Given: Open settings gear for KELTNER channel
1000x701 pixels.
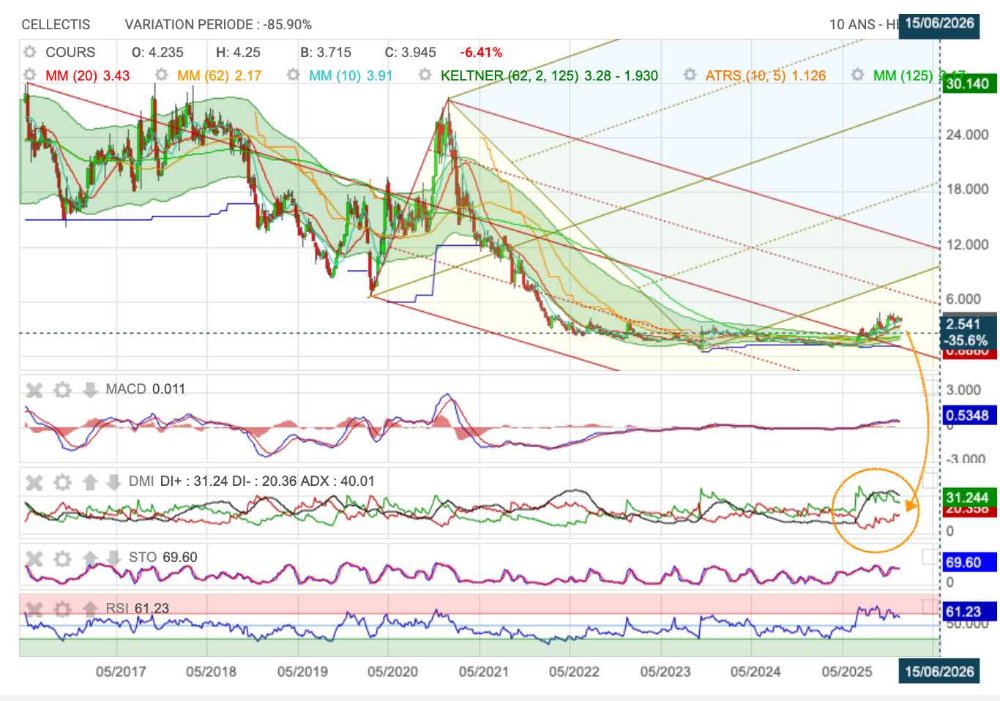Looking at the screenshot, I should 425,75.
